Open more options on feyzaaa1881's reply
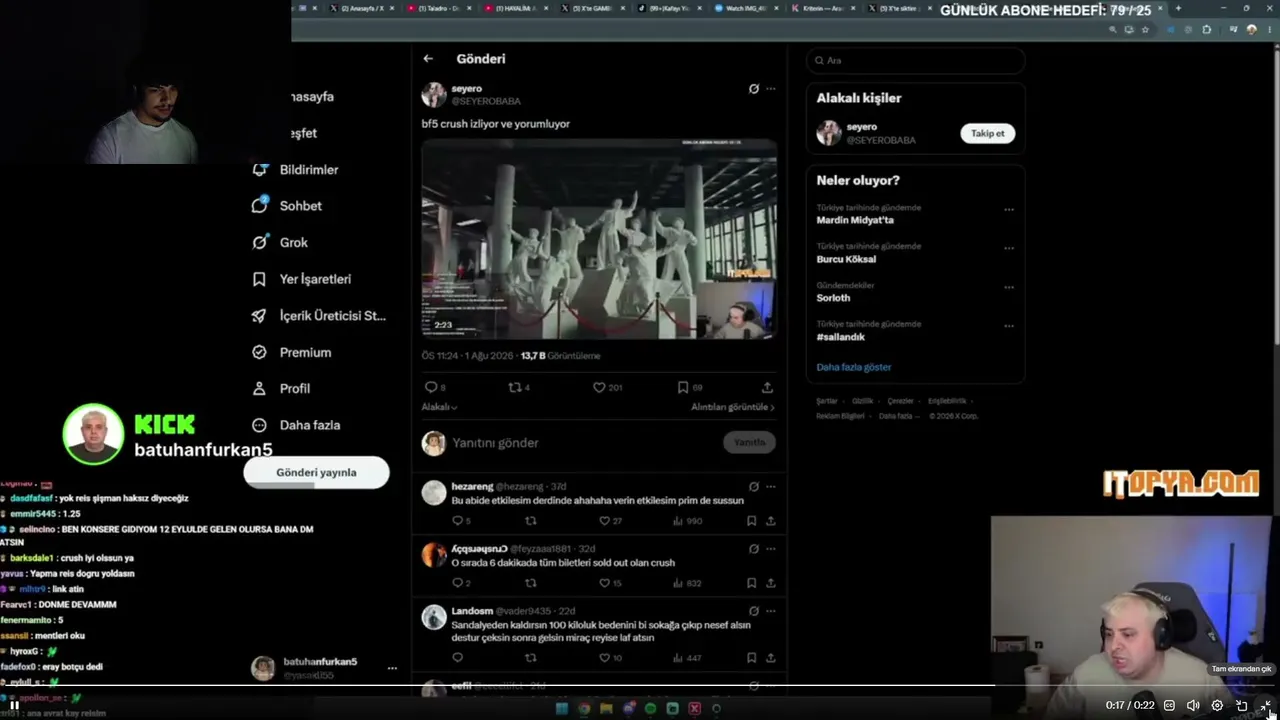Screen dimensions: 1280x720 [771, 548]
